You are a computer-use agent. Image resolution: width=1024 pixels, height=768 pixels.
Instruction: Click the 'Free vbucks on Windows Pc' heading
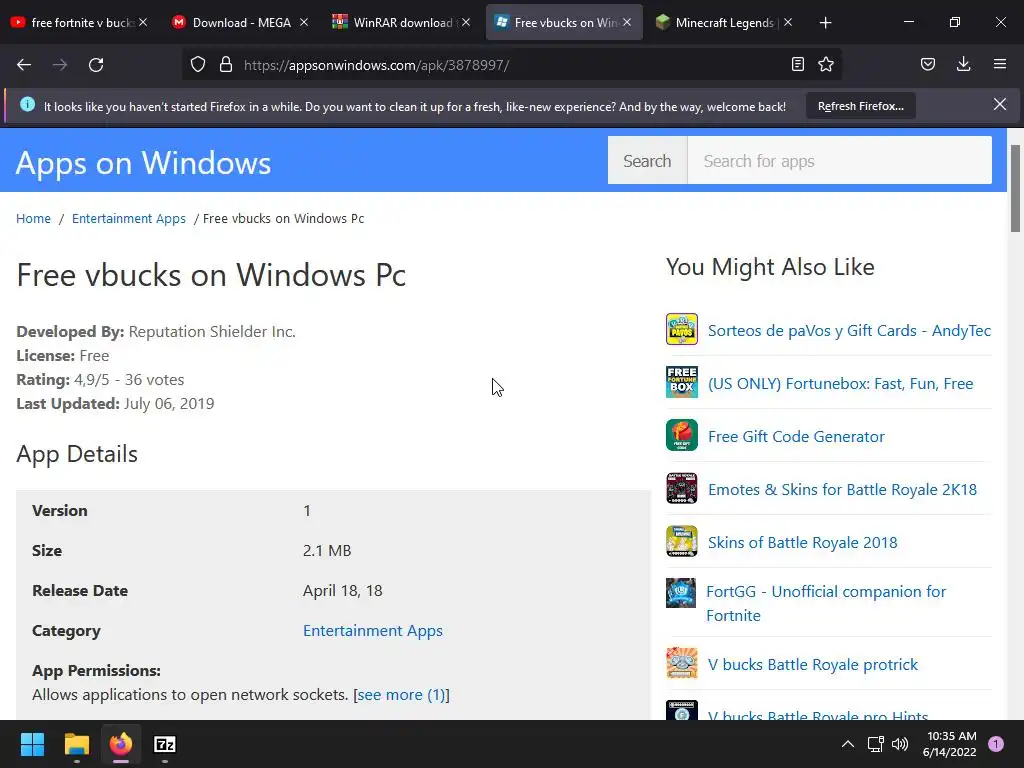(211, 275)
